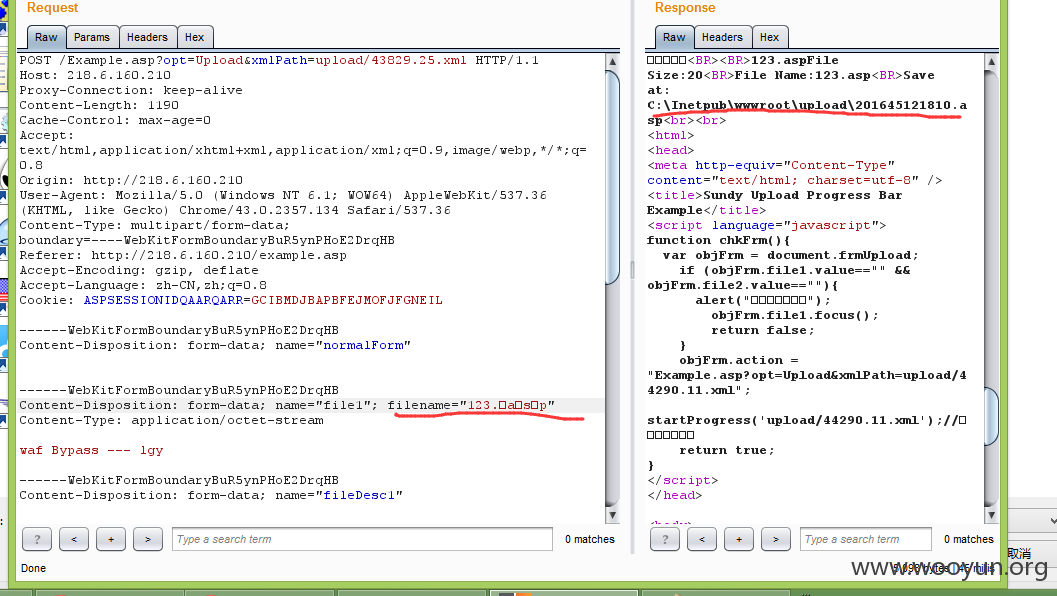The height and width of the screenshot is (596, 1057).
Task: Click the startProgress('upload/44290.11.xml') line
Action: [807, 421]
